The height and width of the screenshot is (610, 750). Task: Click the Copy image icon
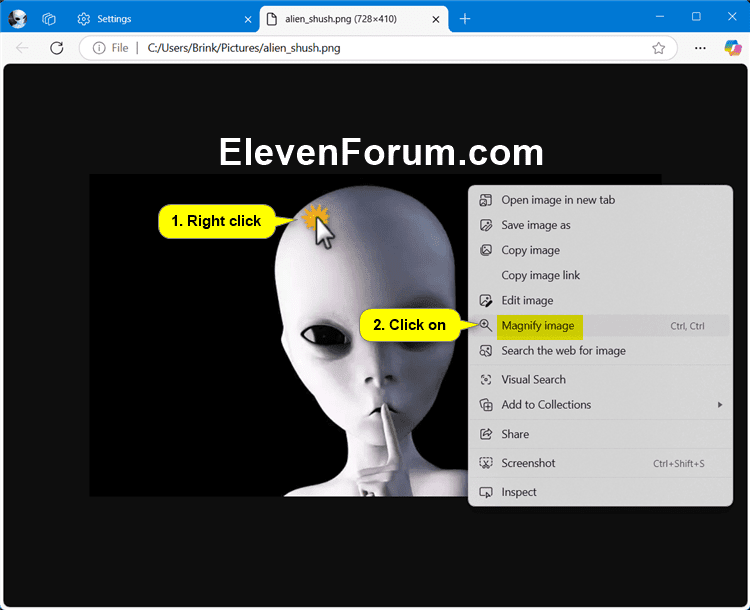[485, 250]
